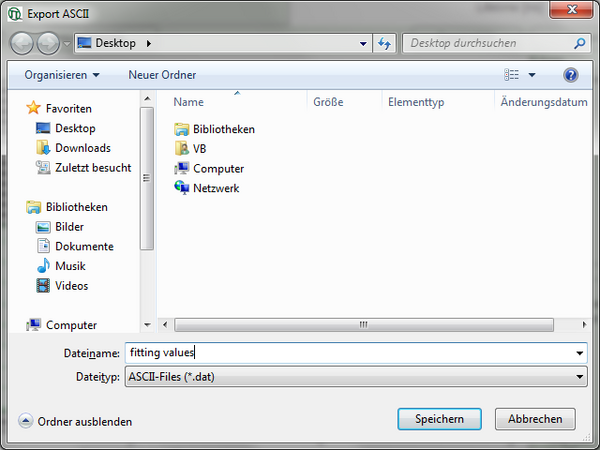Viewport: 600px width, 450px height.
Task: Open Downloads in the Favoriten sidebar
Action: (82, 148)
